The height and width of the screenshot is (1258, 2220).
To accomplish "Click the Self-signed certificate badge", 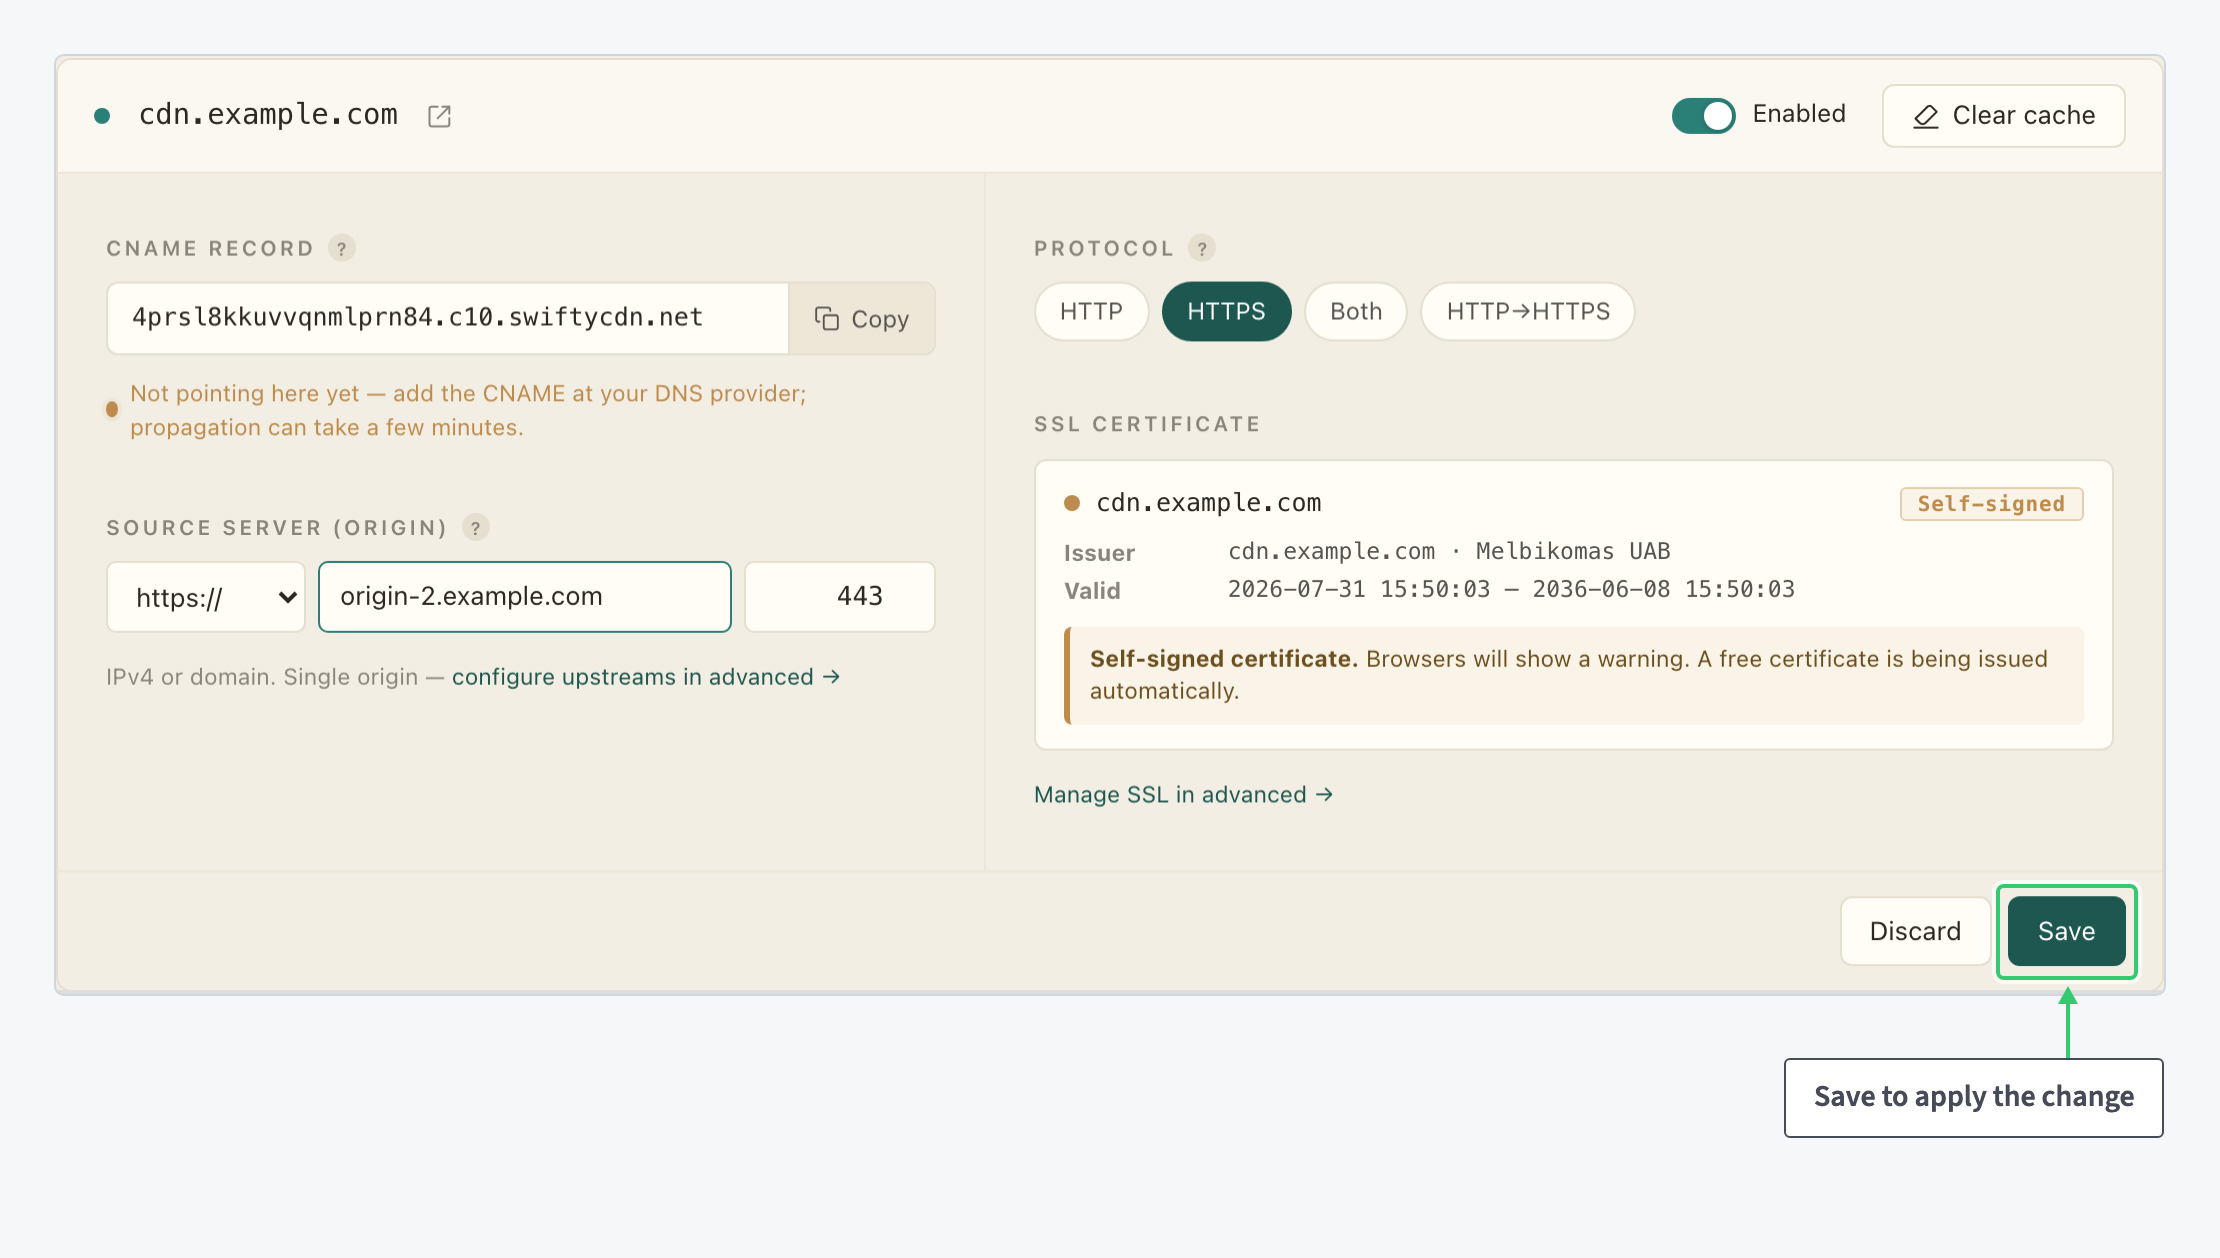I will [x=1991, y=504].
